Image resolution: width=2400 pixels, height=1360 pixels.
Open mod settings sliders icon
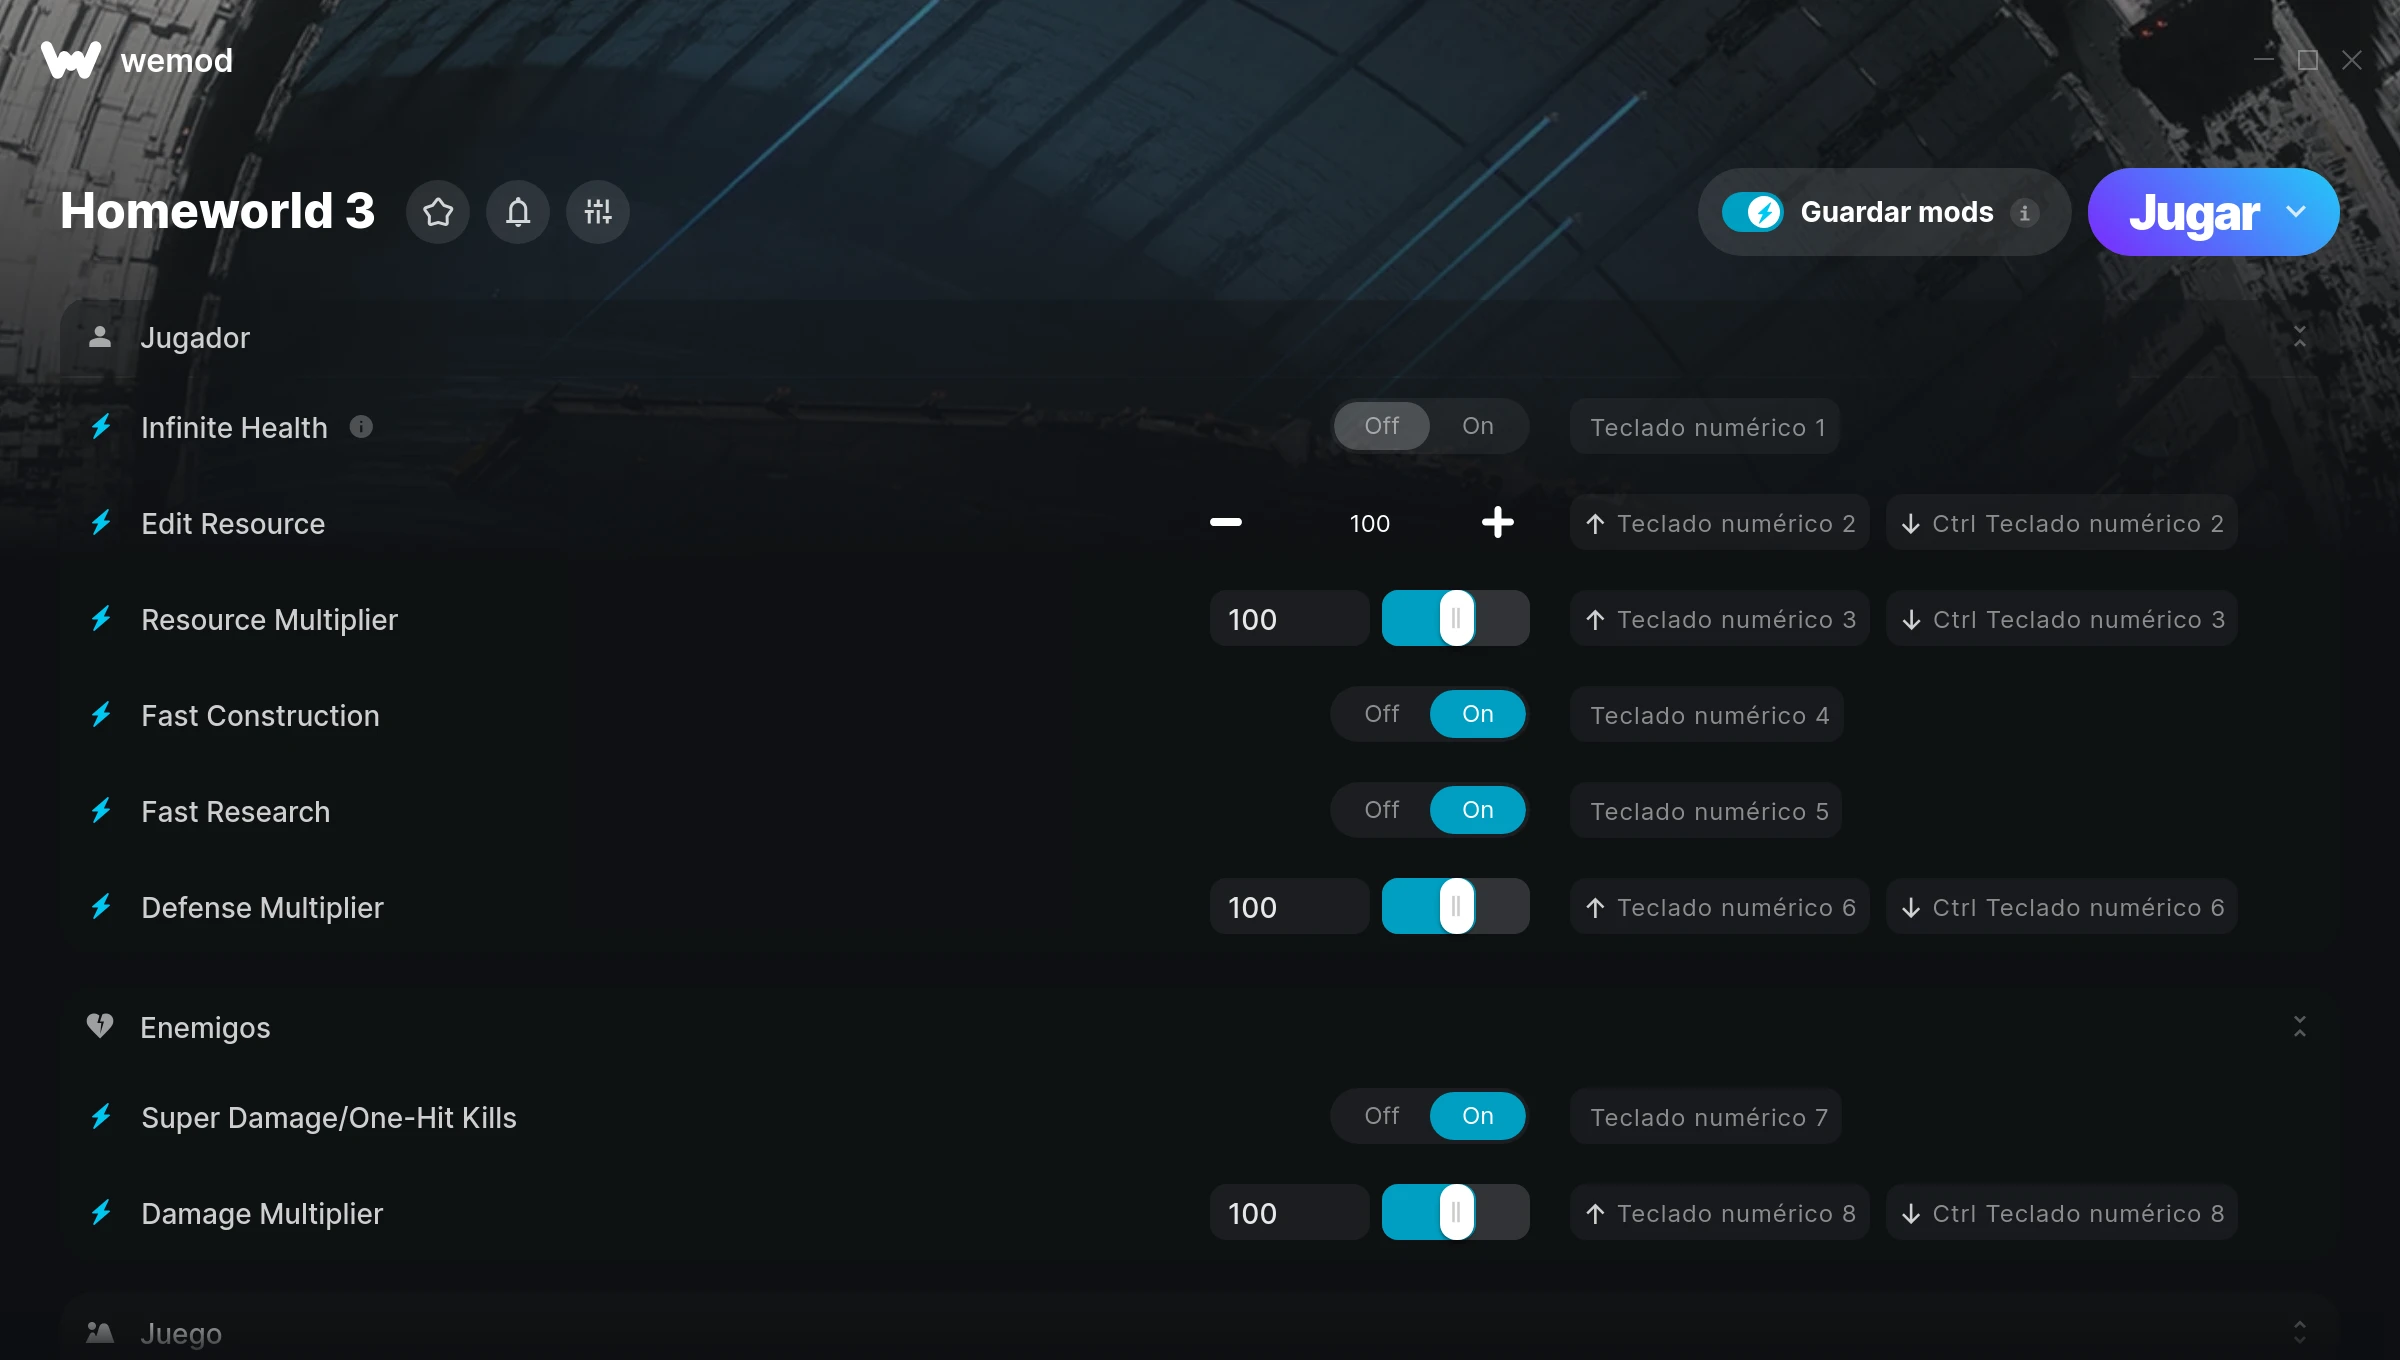coord(598,212)
